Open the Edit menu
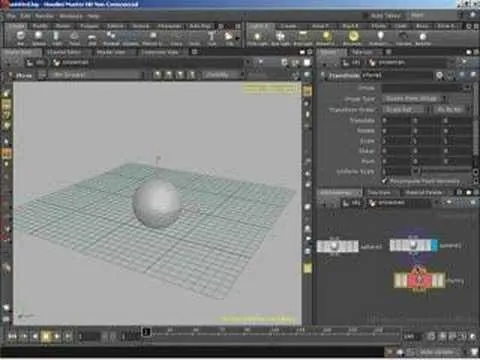The image size is (480, 360). pyautogui.click(x=25, y=16)
